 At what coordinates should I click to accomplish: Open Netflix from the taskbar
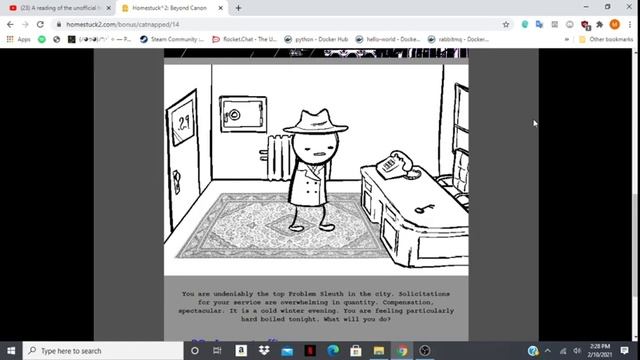point(310,351)
